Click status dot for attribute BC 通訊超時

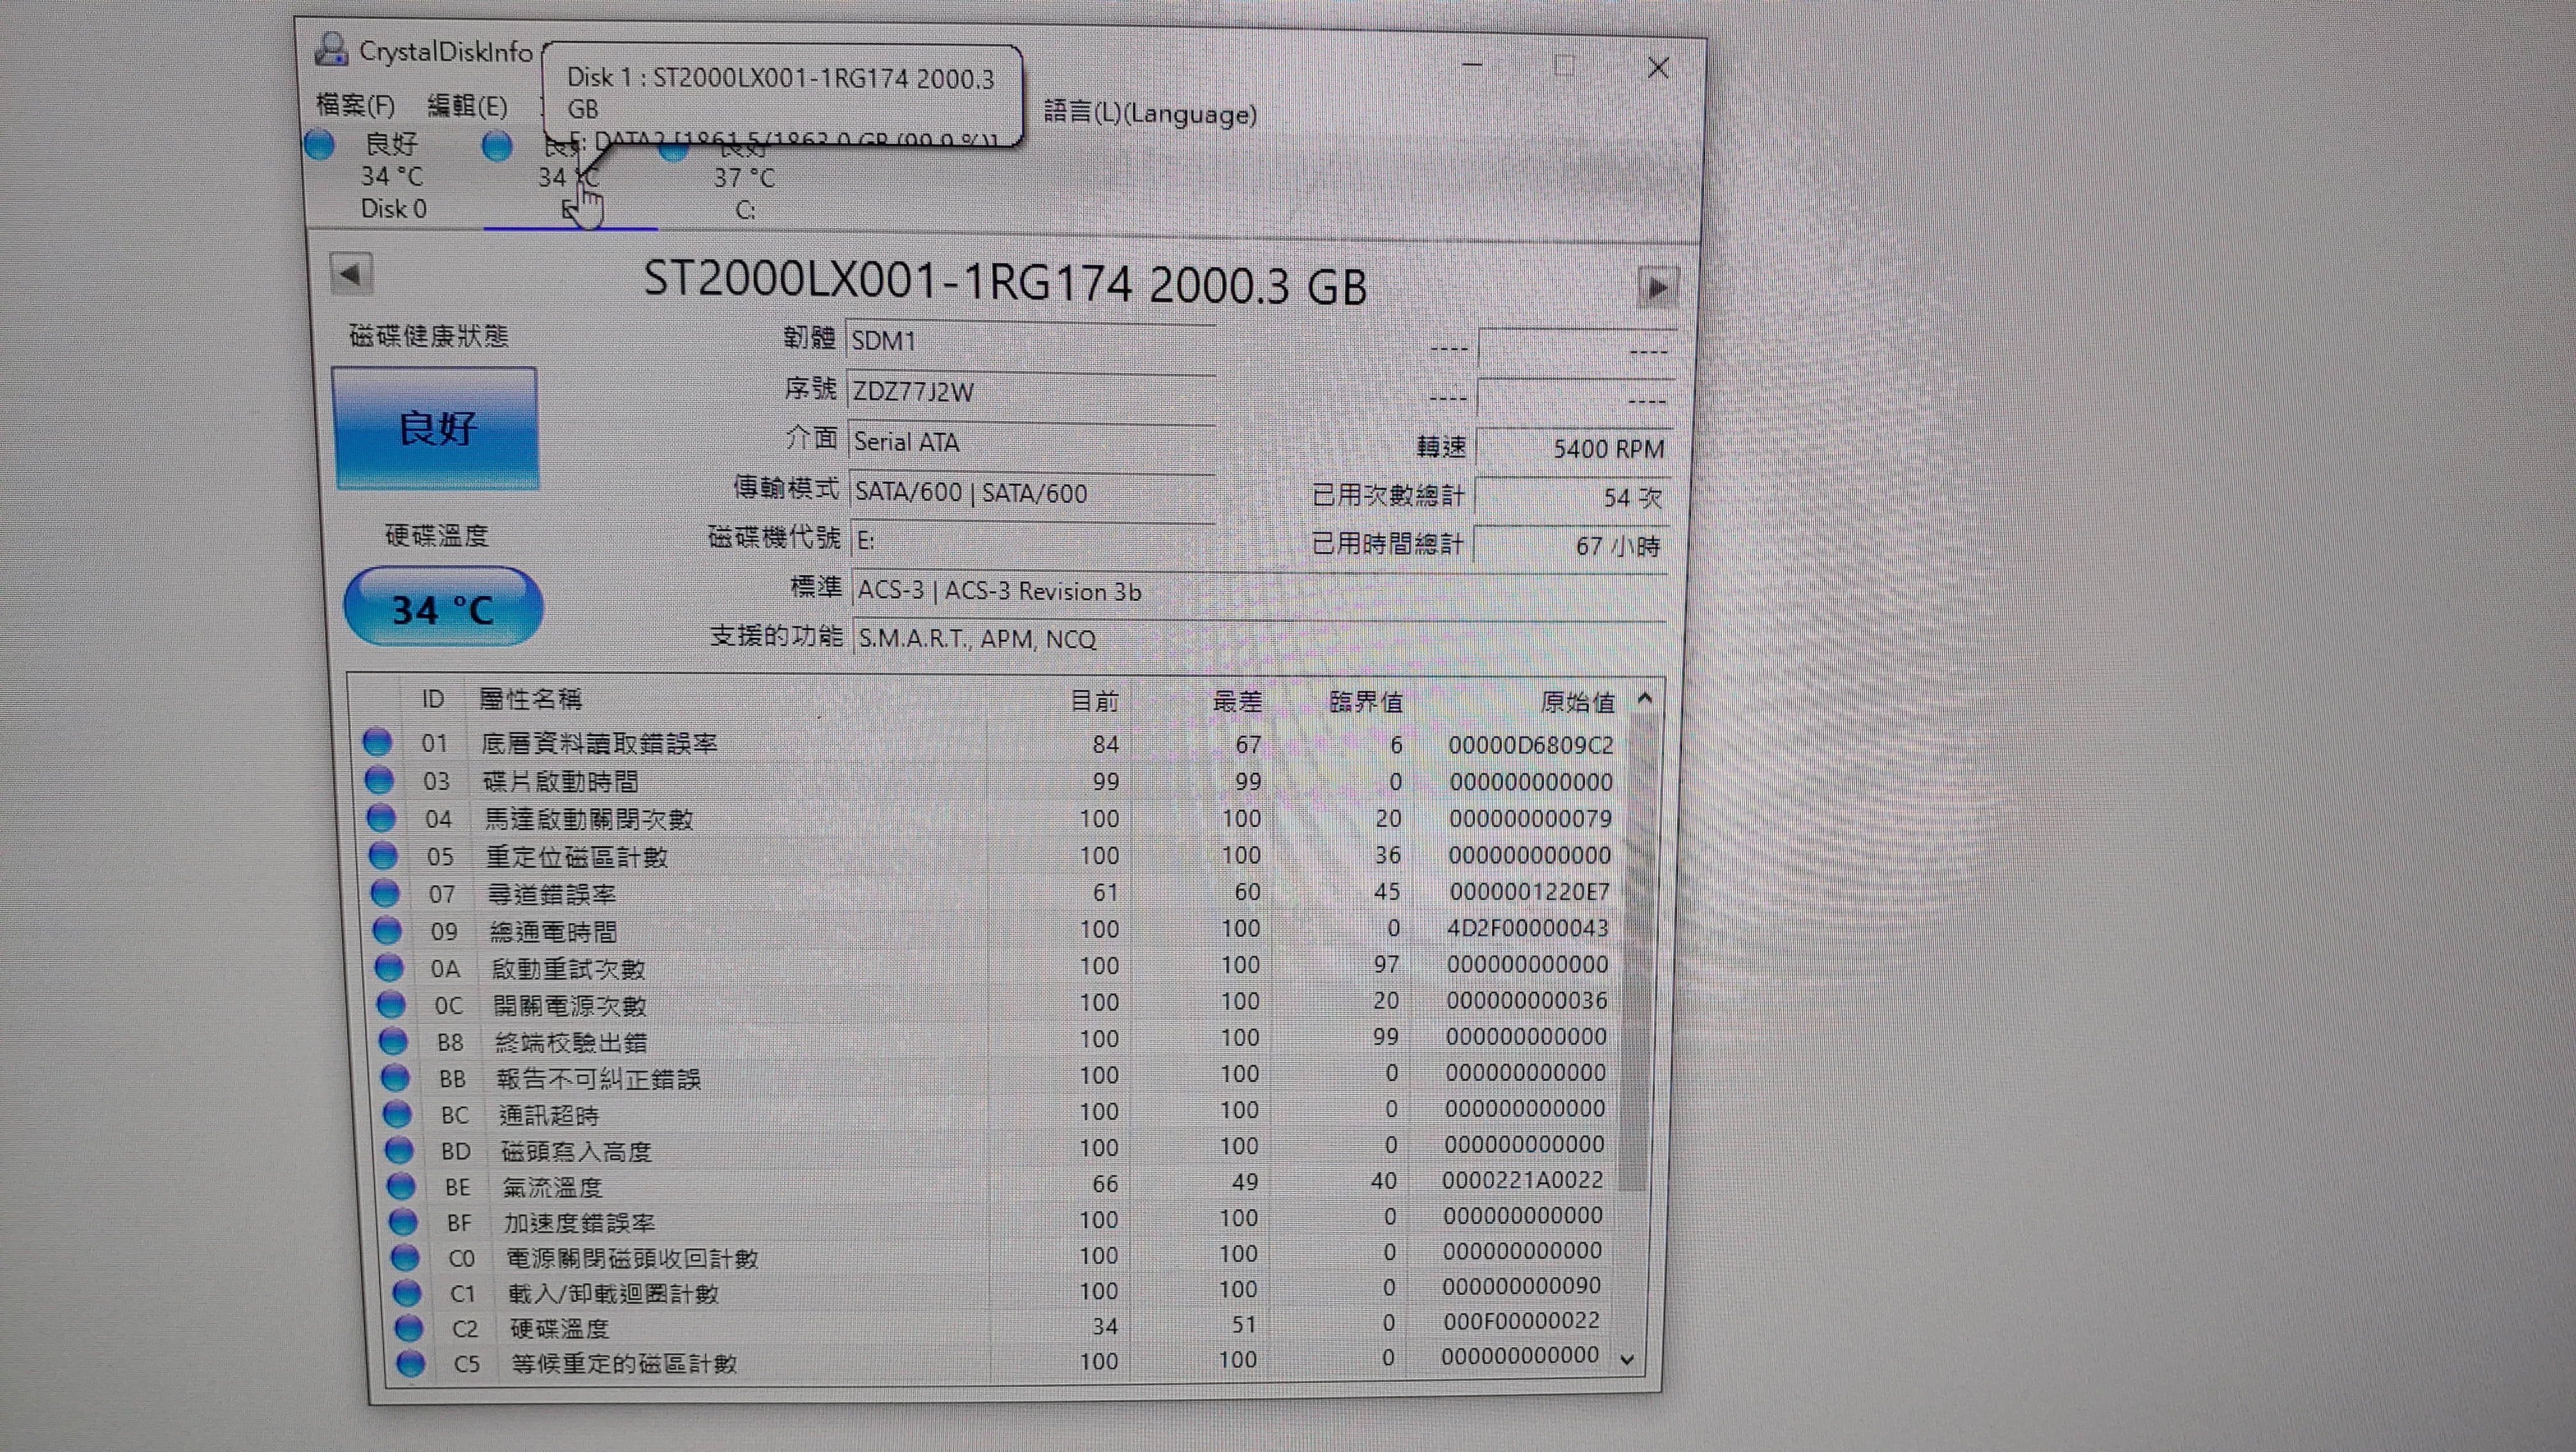pos(397,1114)
